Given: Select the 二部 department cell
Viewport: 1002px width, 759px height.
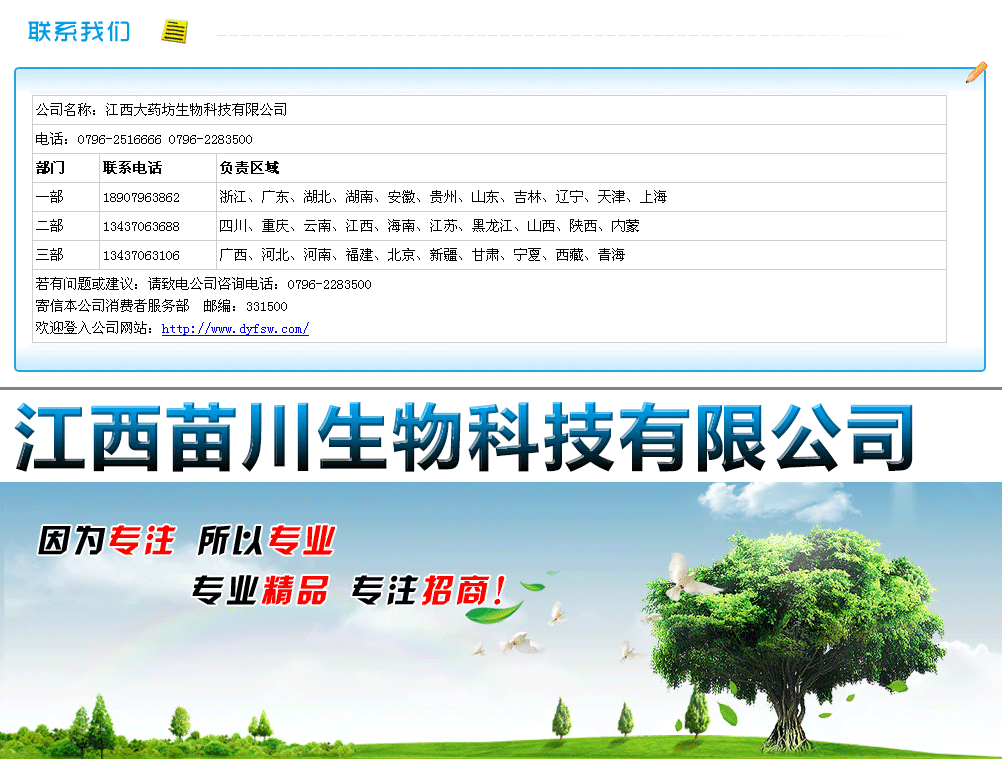Looking at the screenshot, I should pyautogui.click(x=66, y=226).
